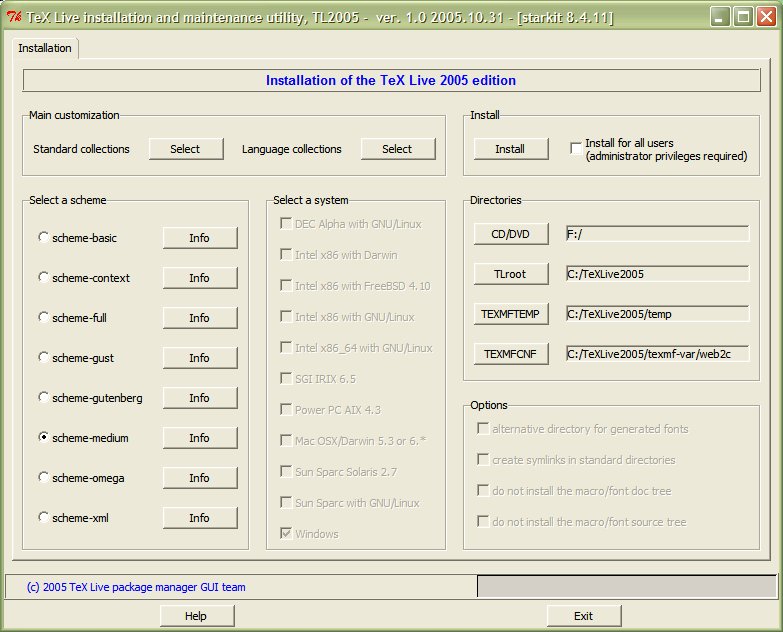Click the copyright GUI team text
Screen dimensions: 783x632
tap(136, 587)
